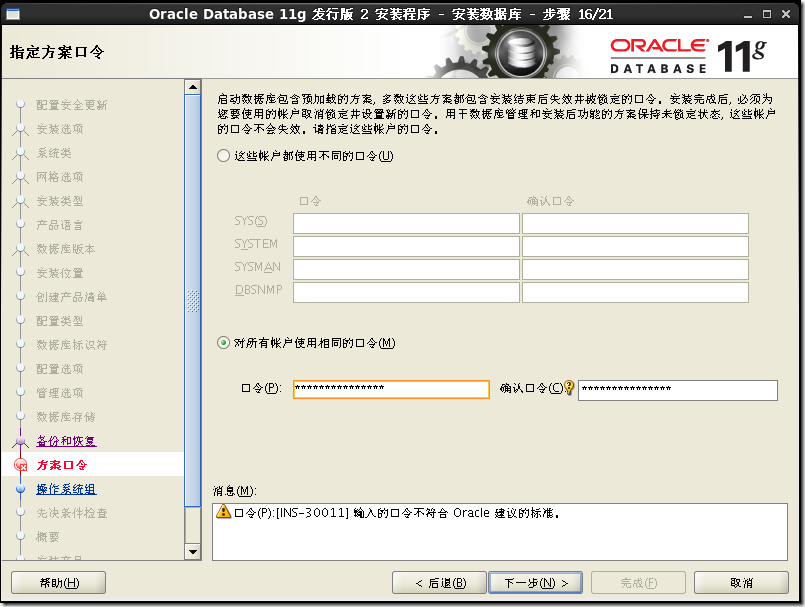
Task: Click the sidebar scroll down arrow
Action: pos(193,552)
